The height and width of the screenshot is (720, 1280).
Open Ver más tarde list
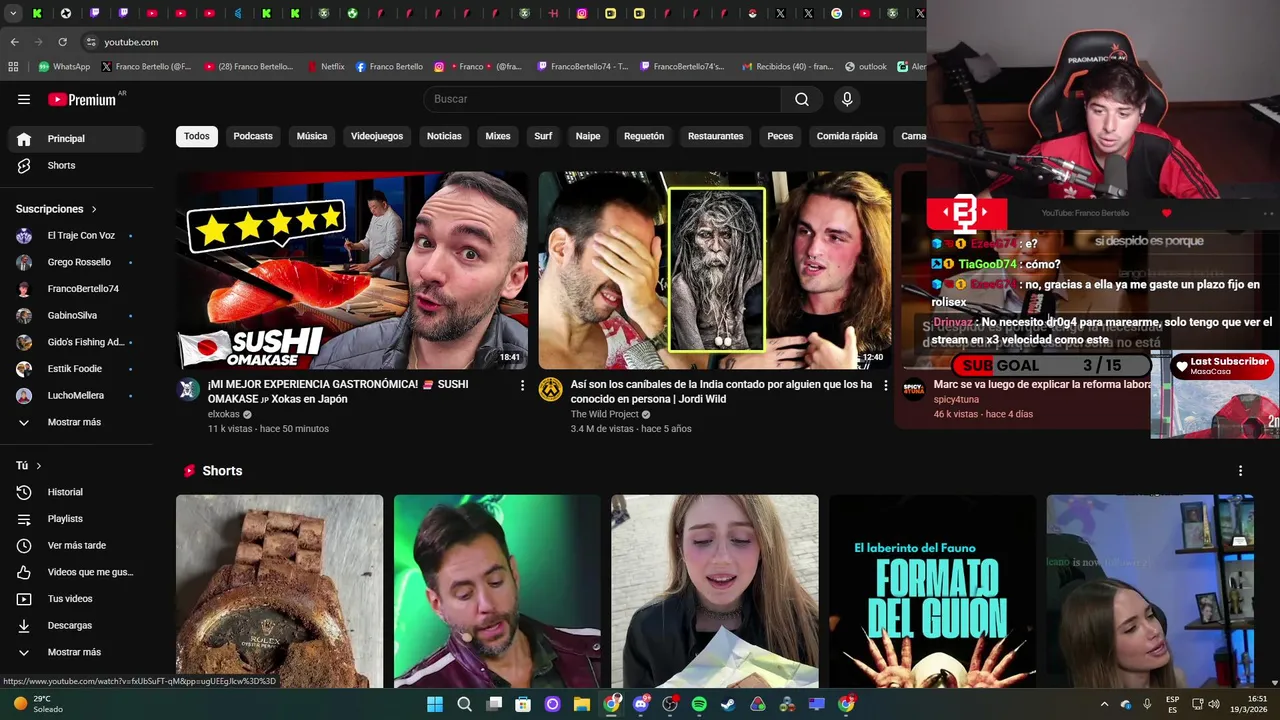pyautogui.click(x=76, y=545)
